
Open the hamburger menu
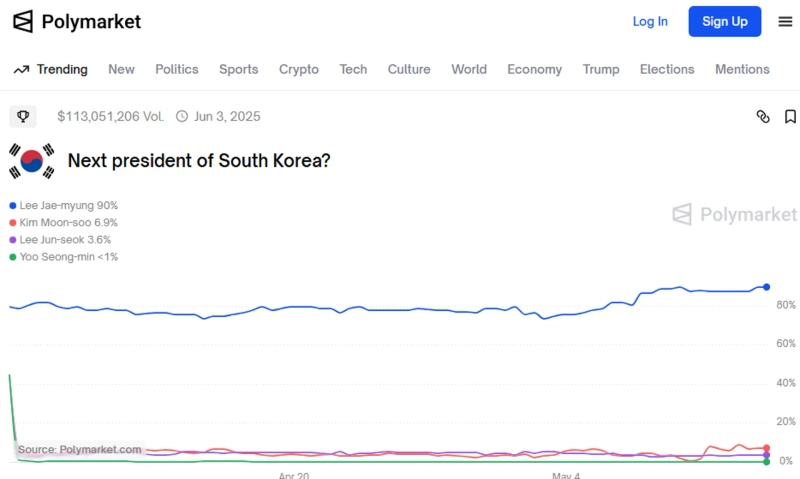(785, 22)
